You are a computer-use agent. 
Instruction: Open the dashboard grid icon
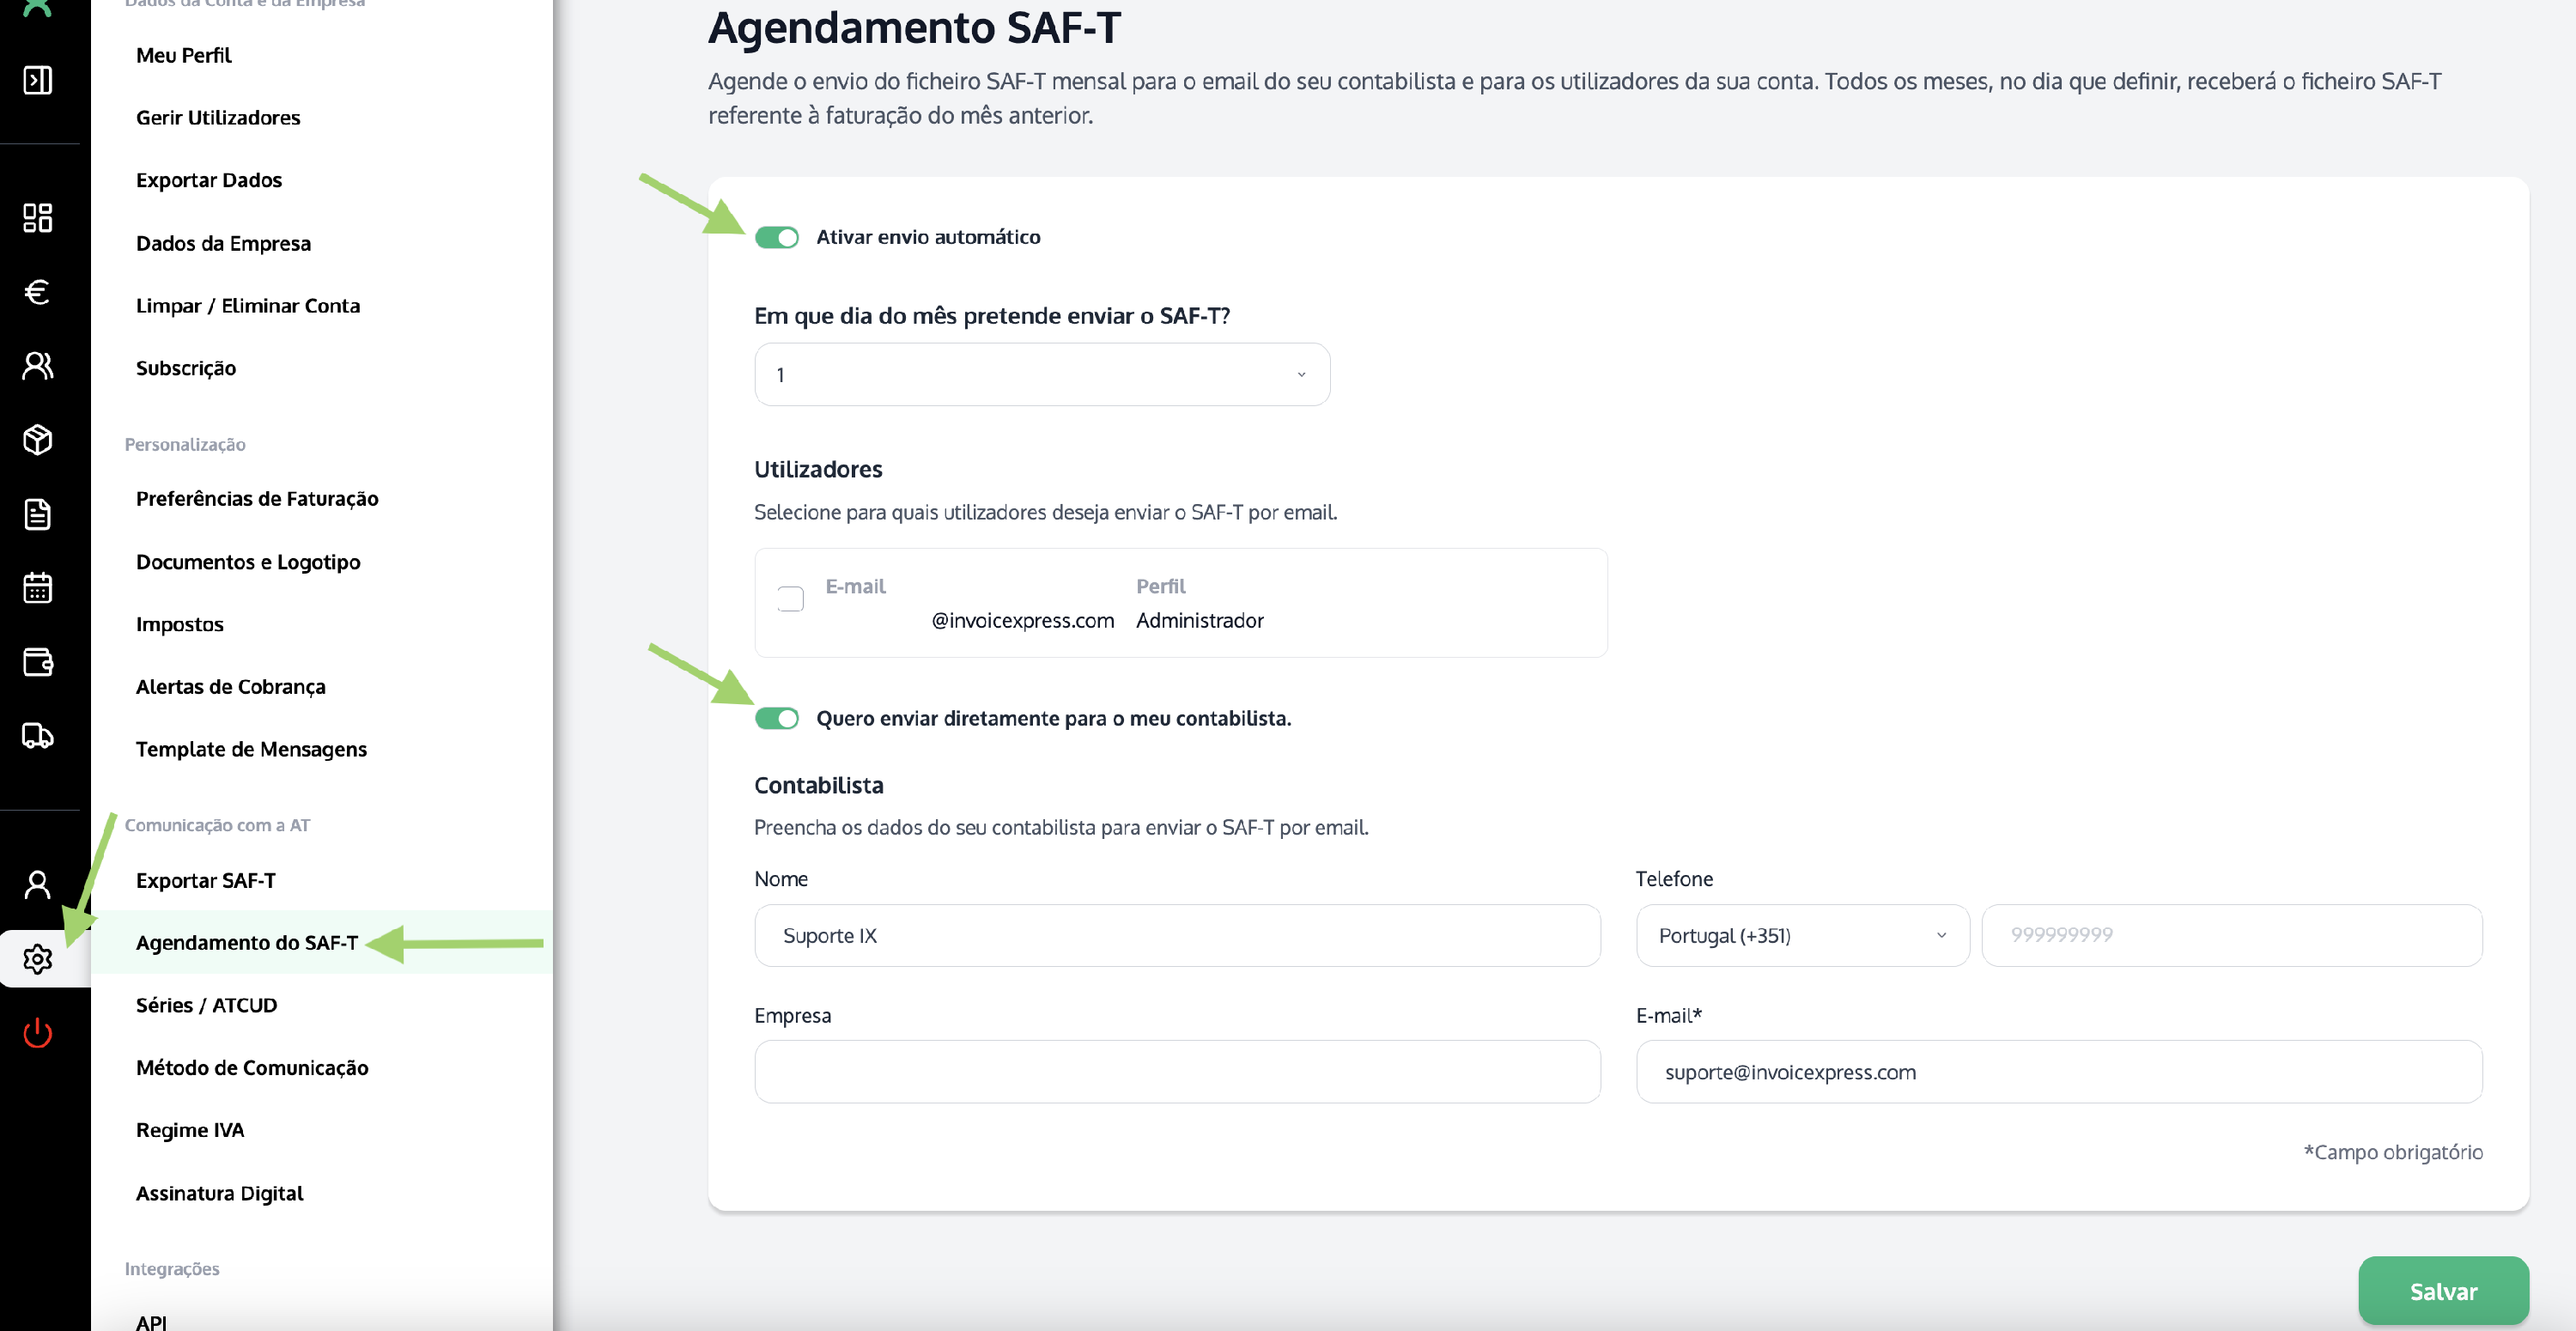click(38, 218)
